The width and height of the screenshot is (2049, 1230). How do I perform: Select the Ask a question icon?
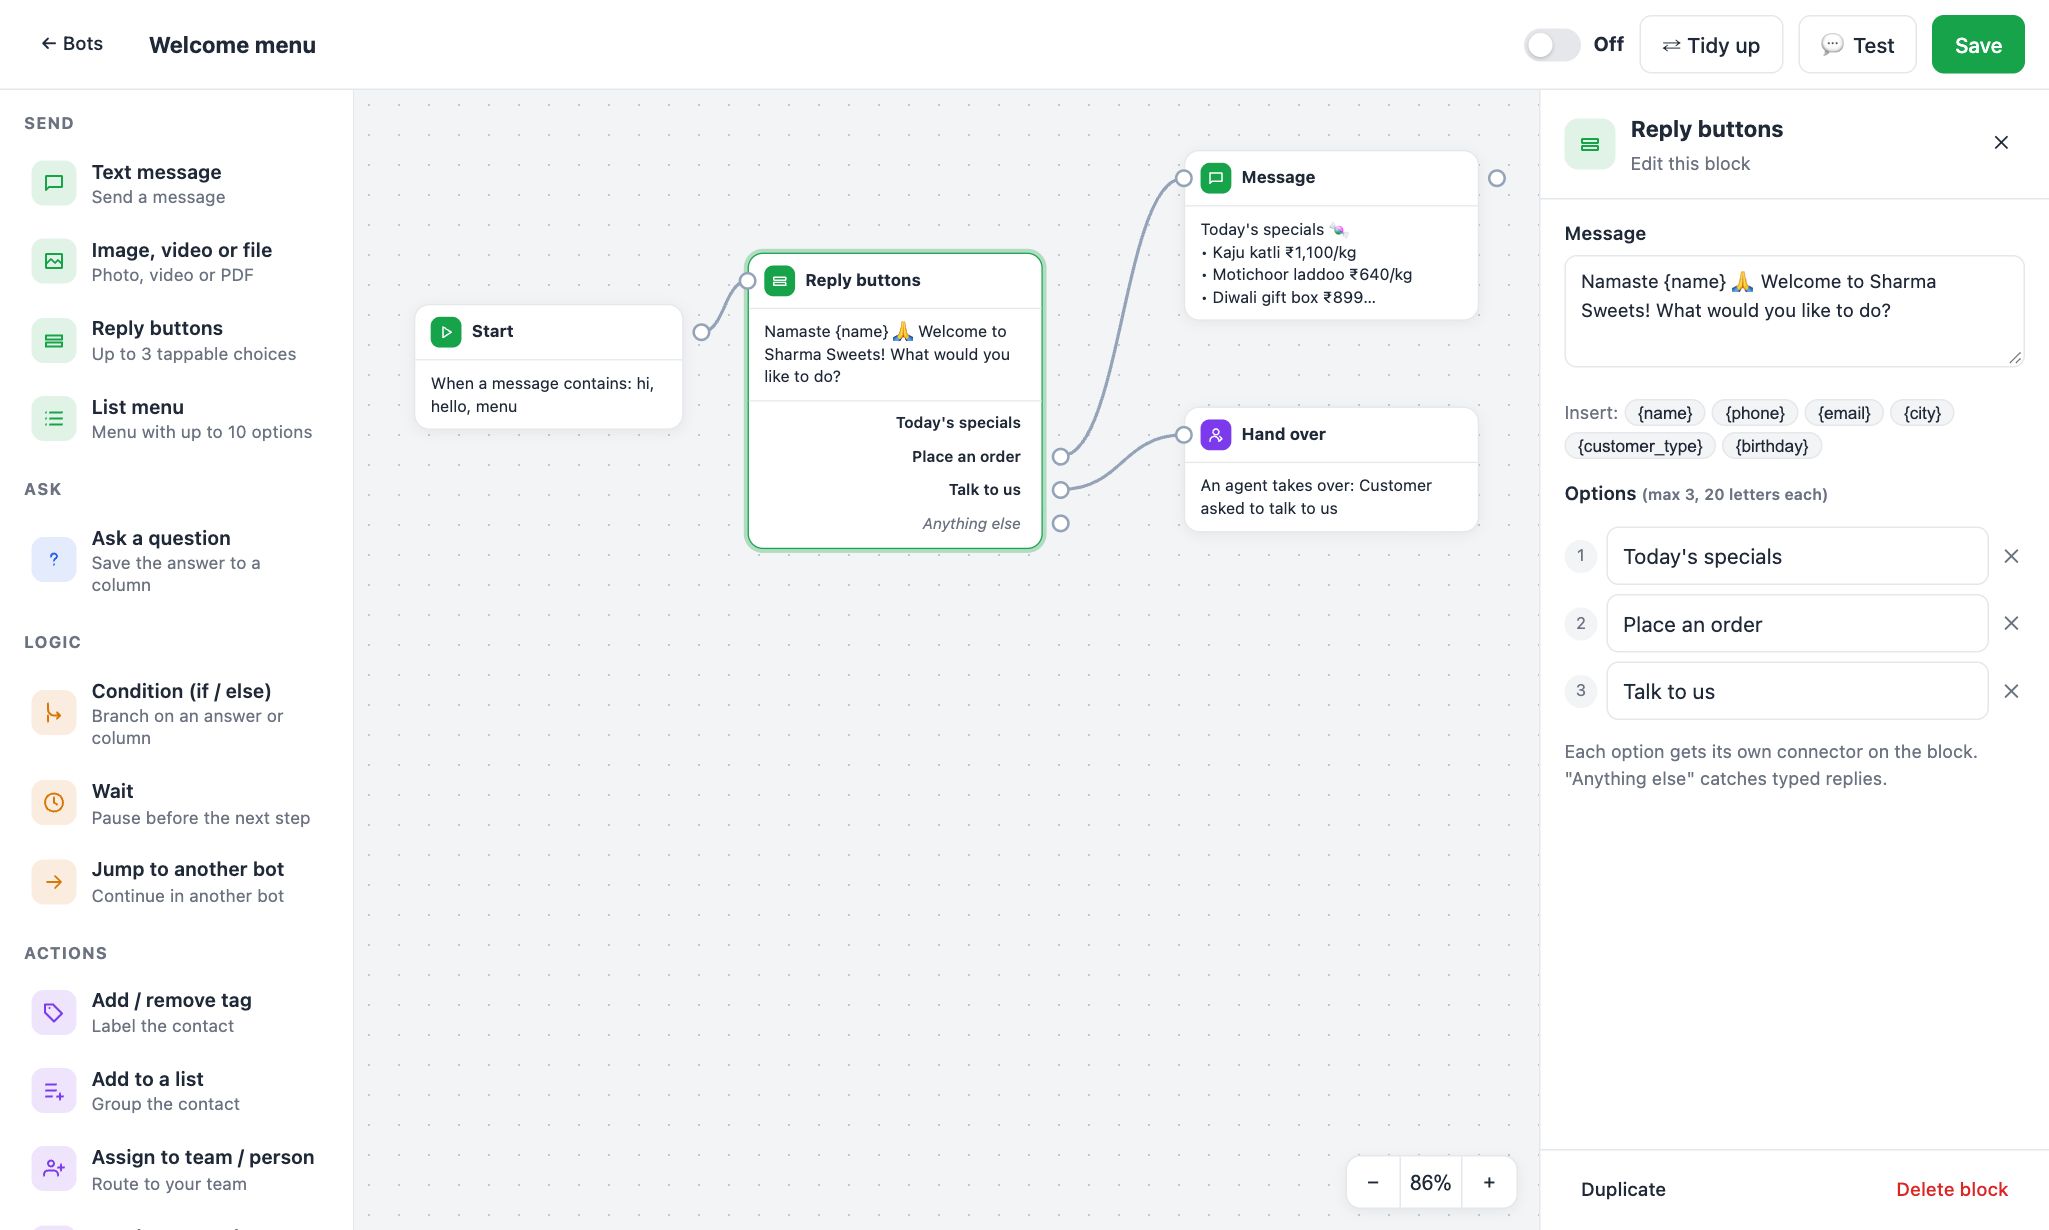click(x=54, y=560)
